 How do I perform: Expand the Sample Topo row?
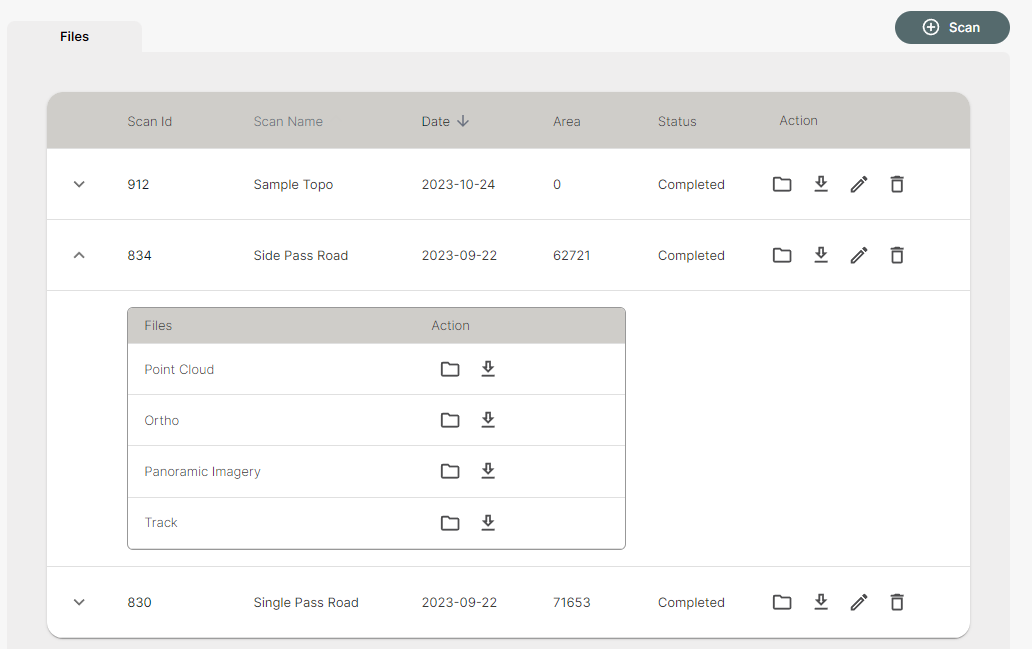80,184
